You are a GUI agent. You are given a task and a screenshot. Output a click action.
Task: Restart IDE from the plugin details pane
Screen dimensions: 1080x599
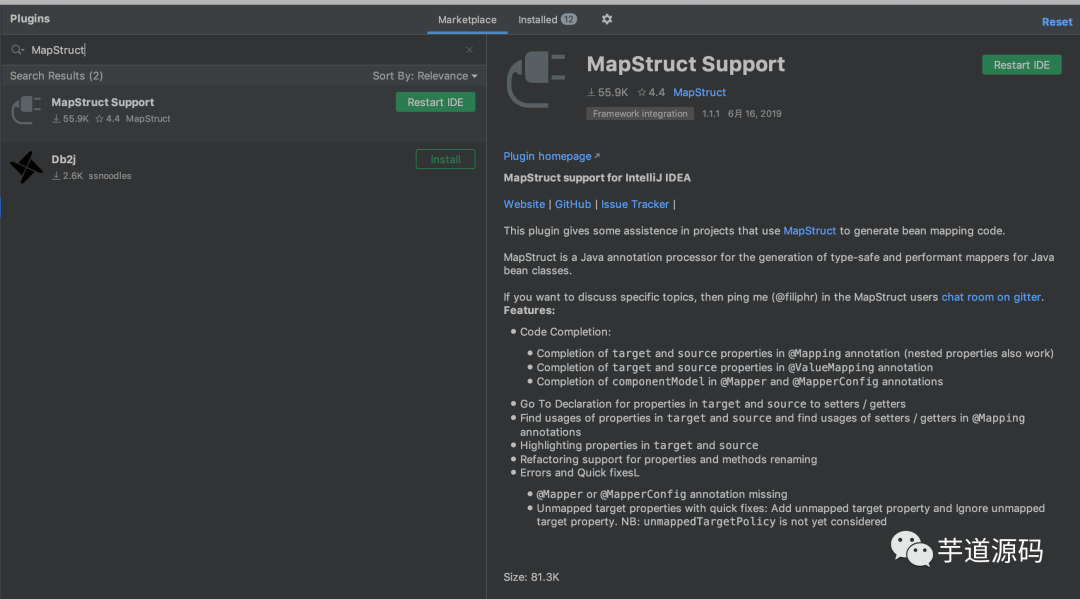pyautogui.click(x=1021, y=65)
